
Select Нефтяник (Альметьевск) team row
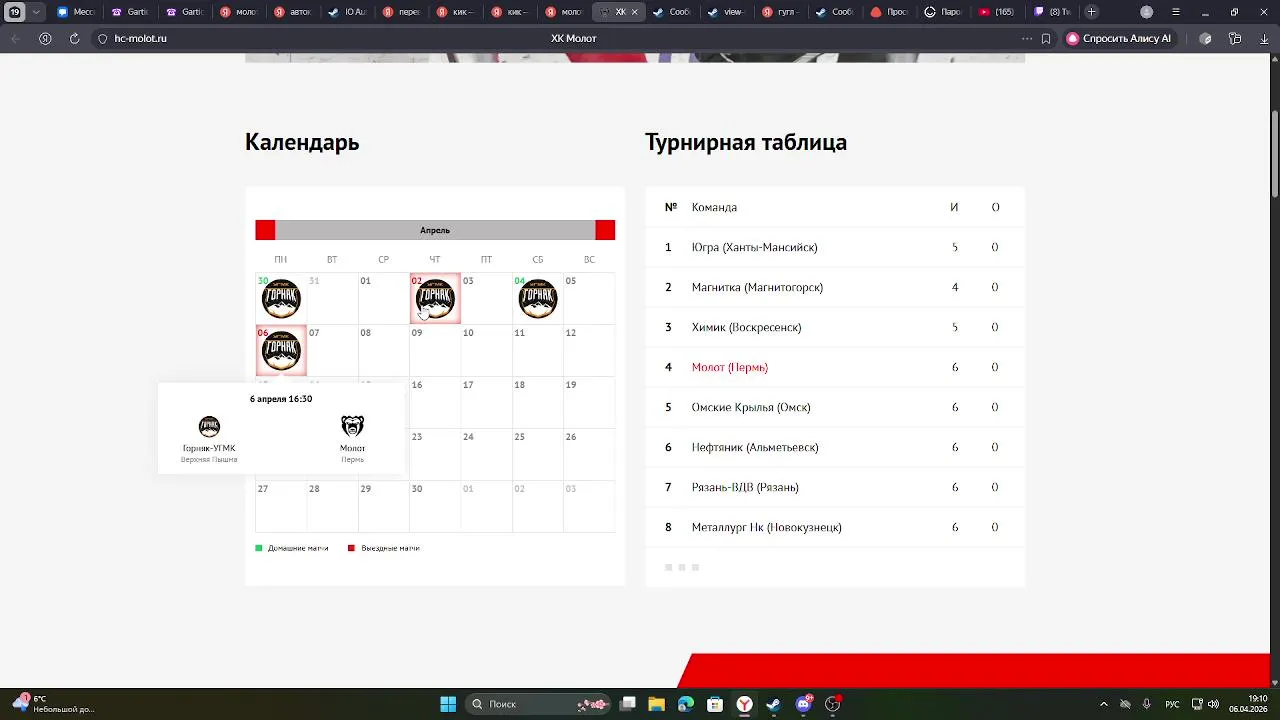(x=835, y=447)
